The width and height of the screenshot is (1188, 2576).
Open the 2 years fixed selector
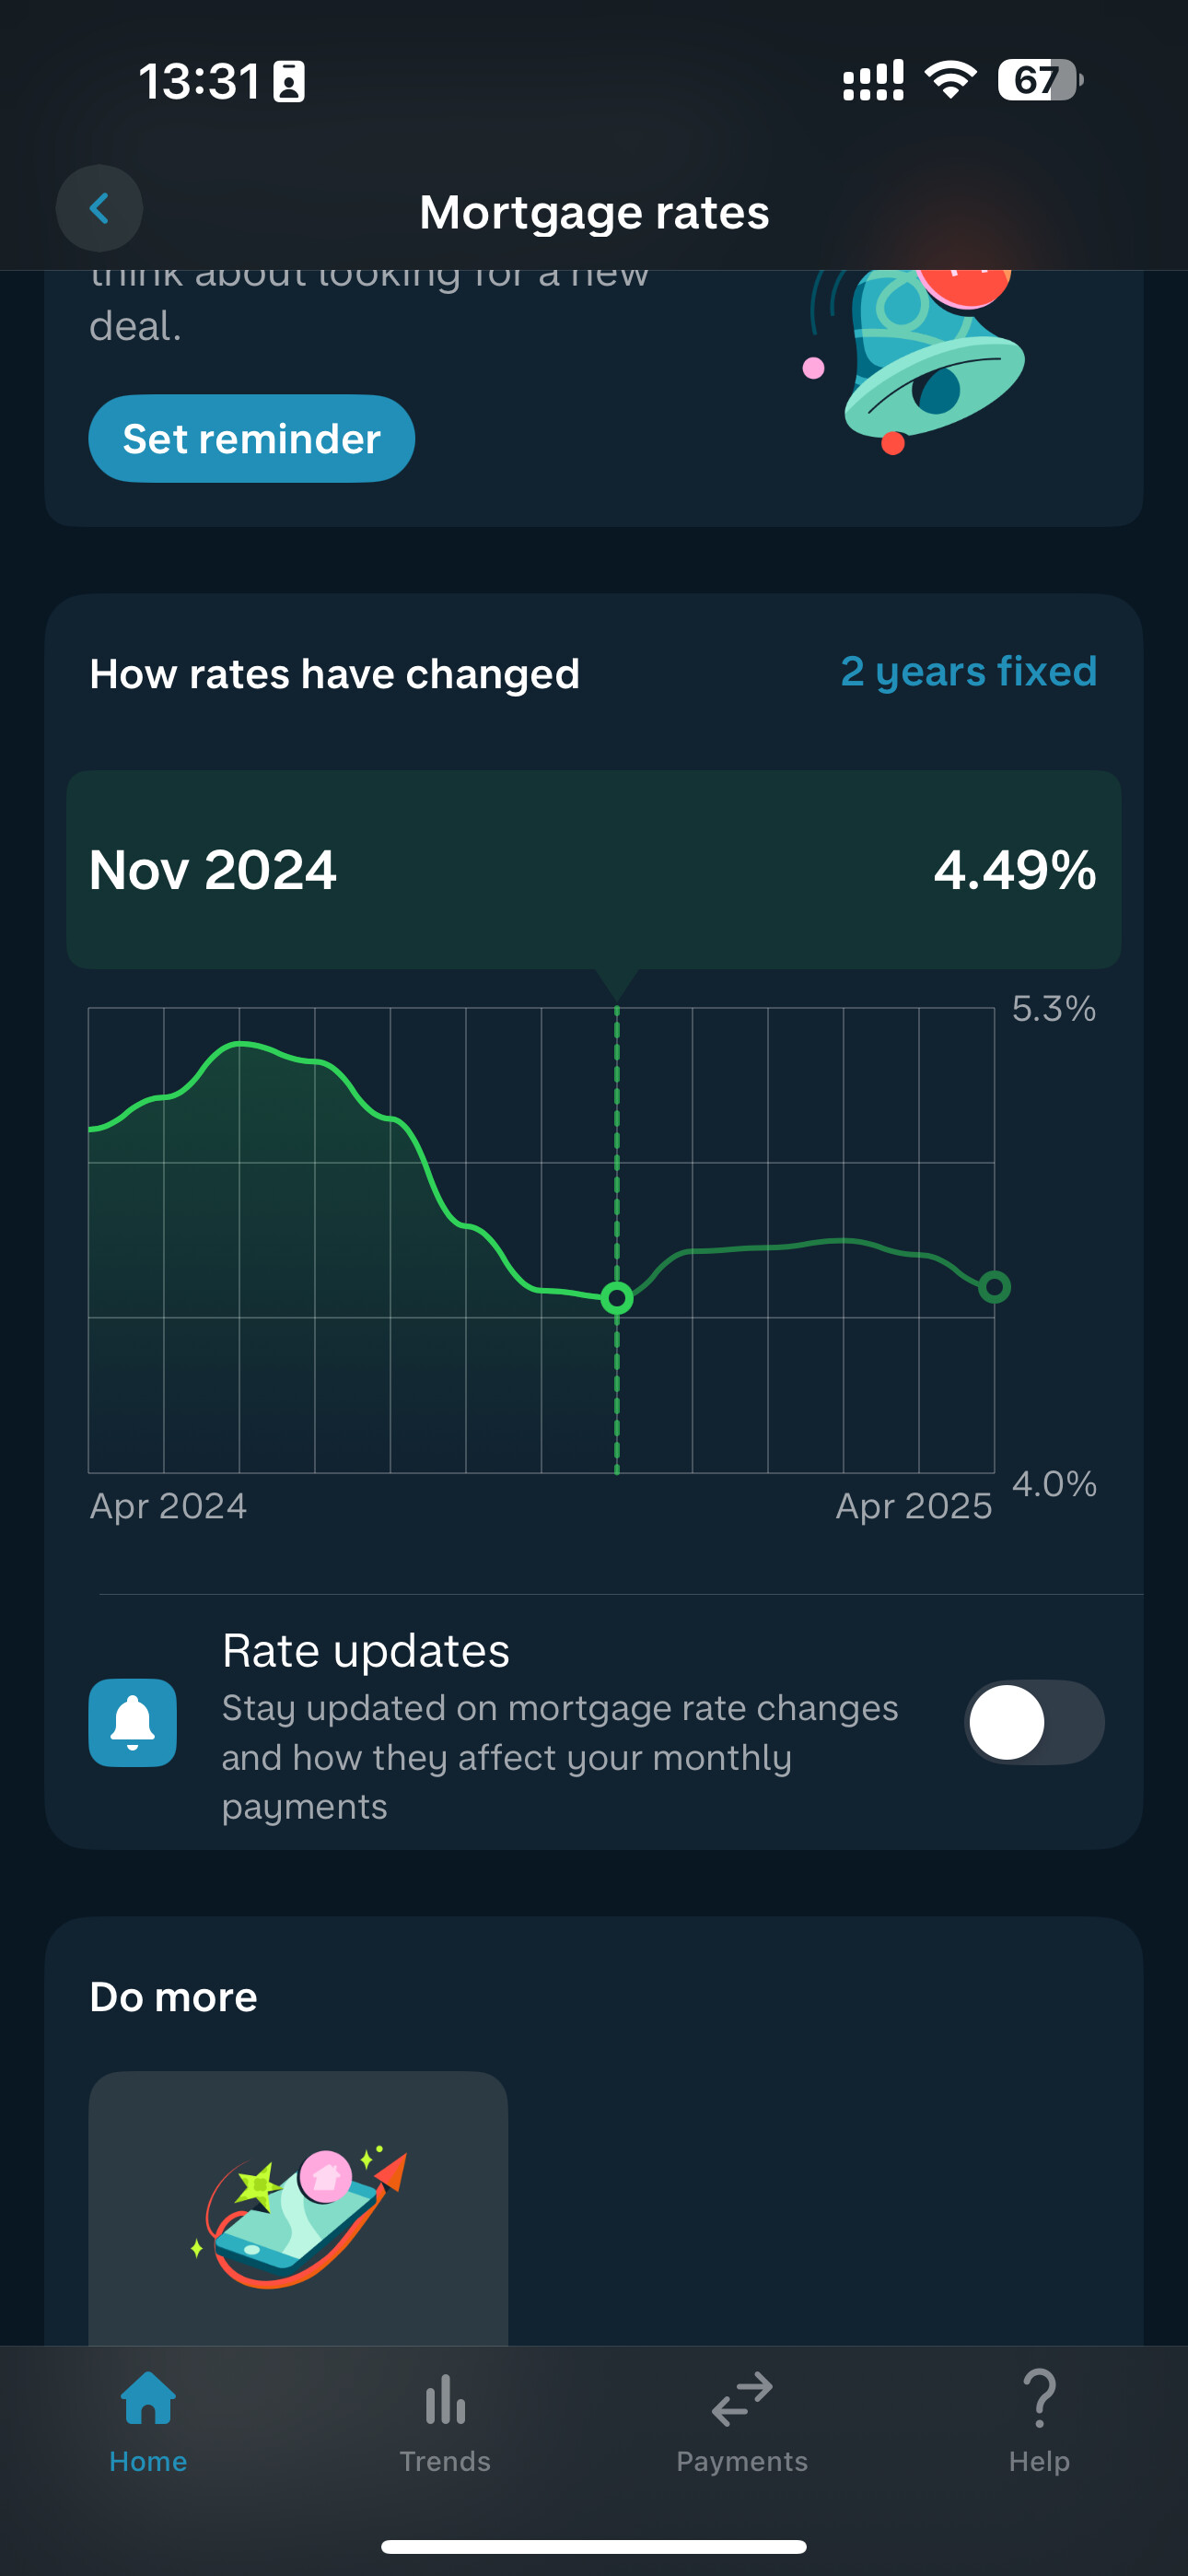coord(969,671)
